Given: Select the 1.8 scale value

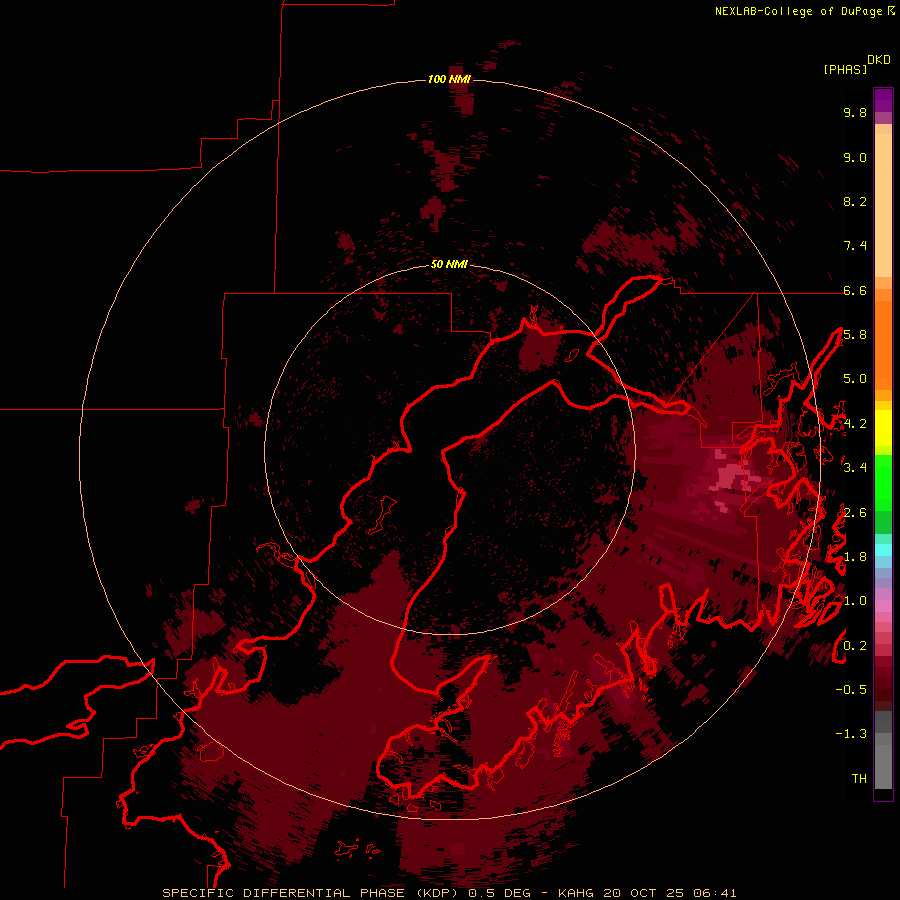Looking at the screenshot, I should tap(855, 557).
